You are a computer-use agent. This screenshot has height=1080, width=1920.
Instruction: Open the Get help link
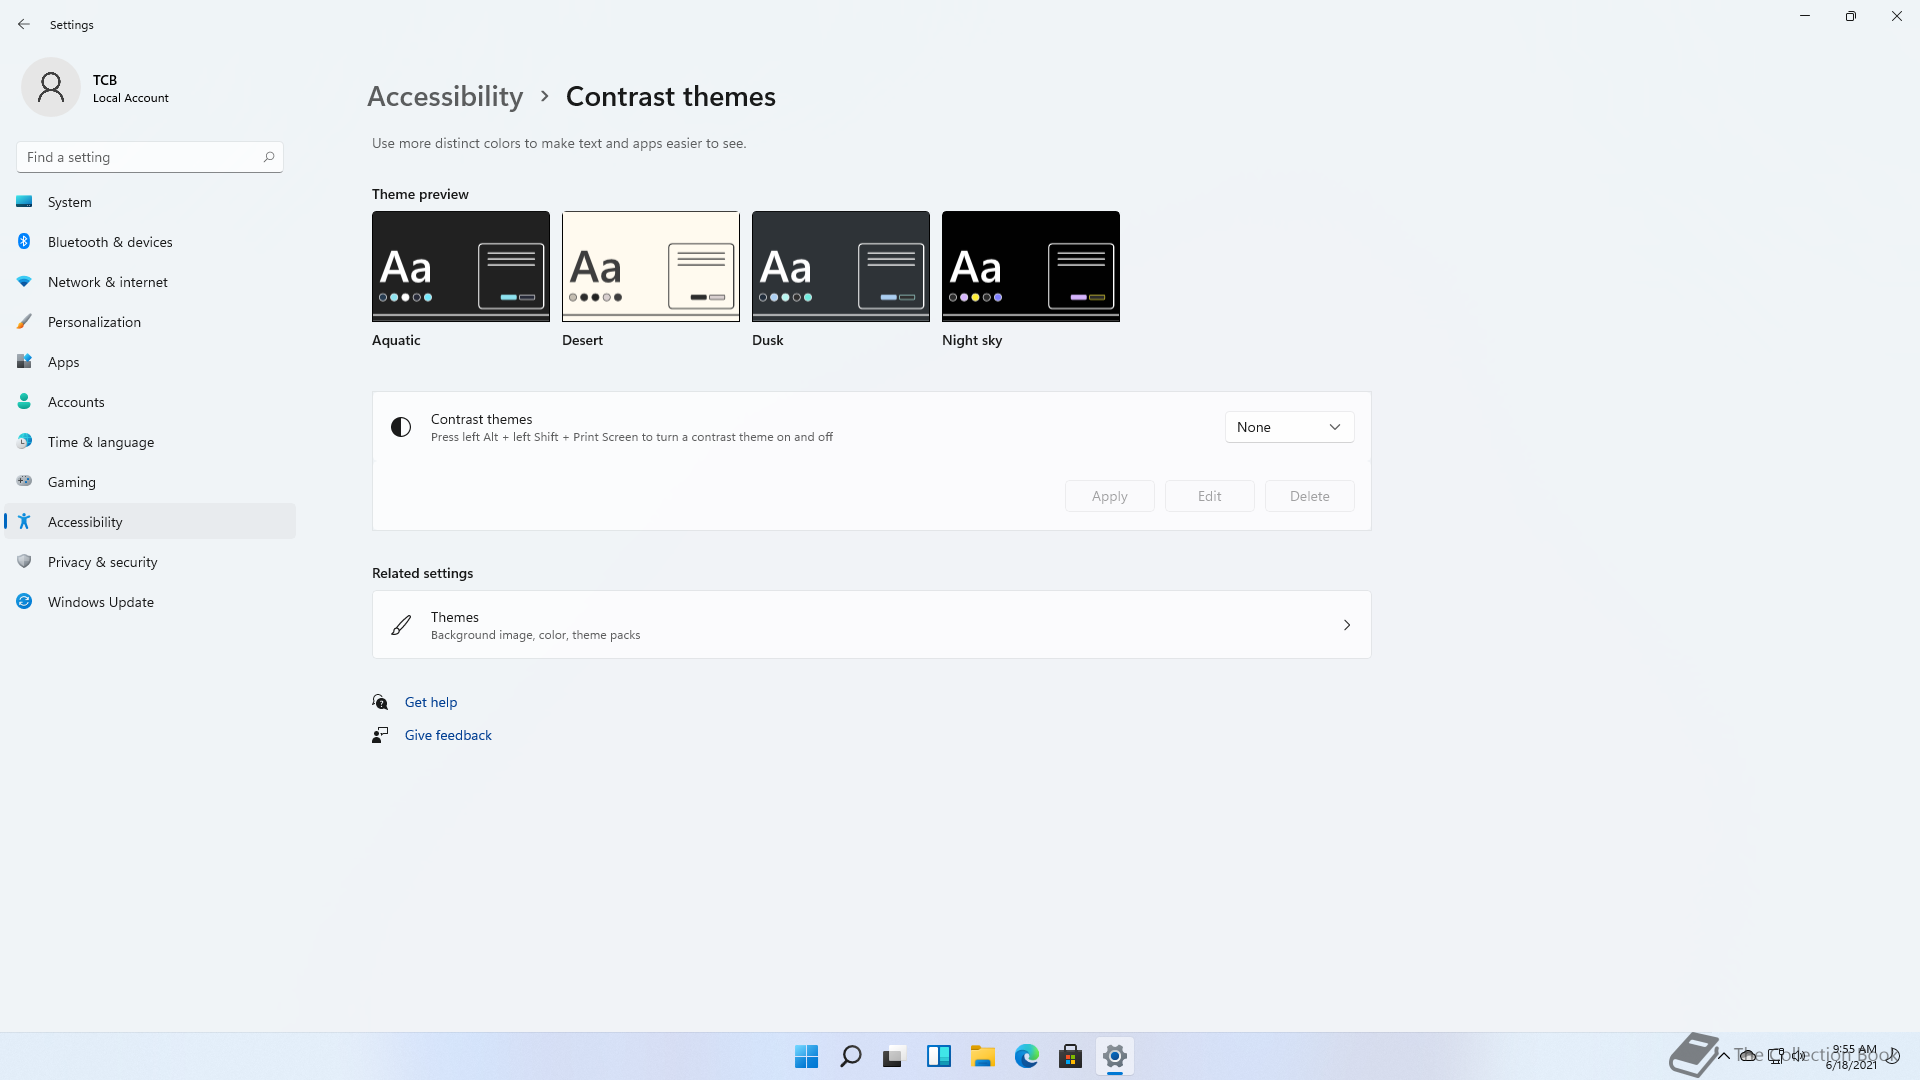pos(431,702)
